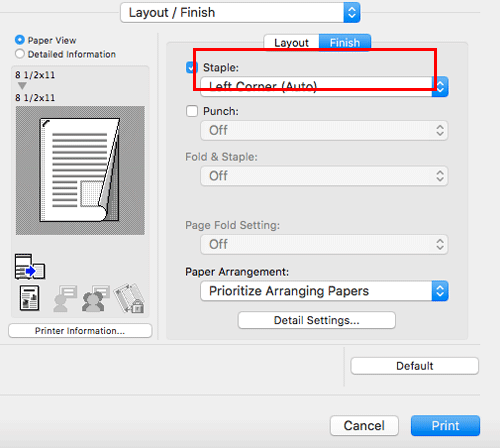Select the Detailed Information radio button
500x448 pixels.
click(20, 54)
